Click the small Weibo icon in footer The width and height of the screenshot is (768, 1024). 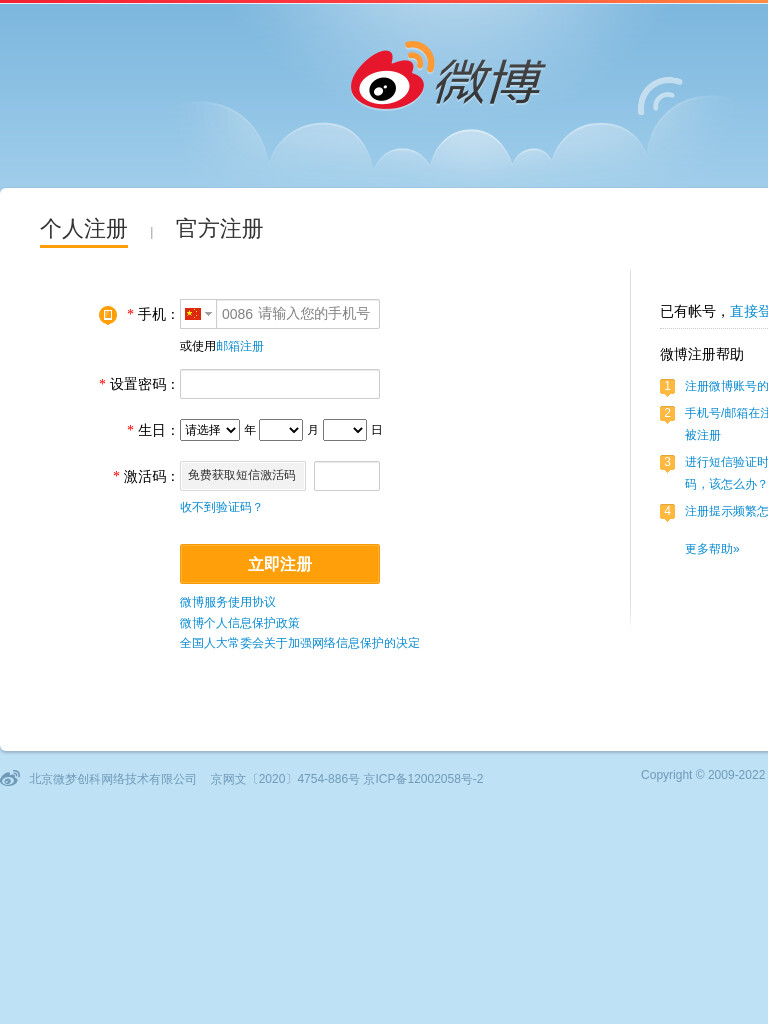pos(10,778)
